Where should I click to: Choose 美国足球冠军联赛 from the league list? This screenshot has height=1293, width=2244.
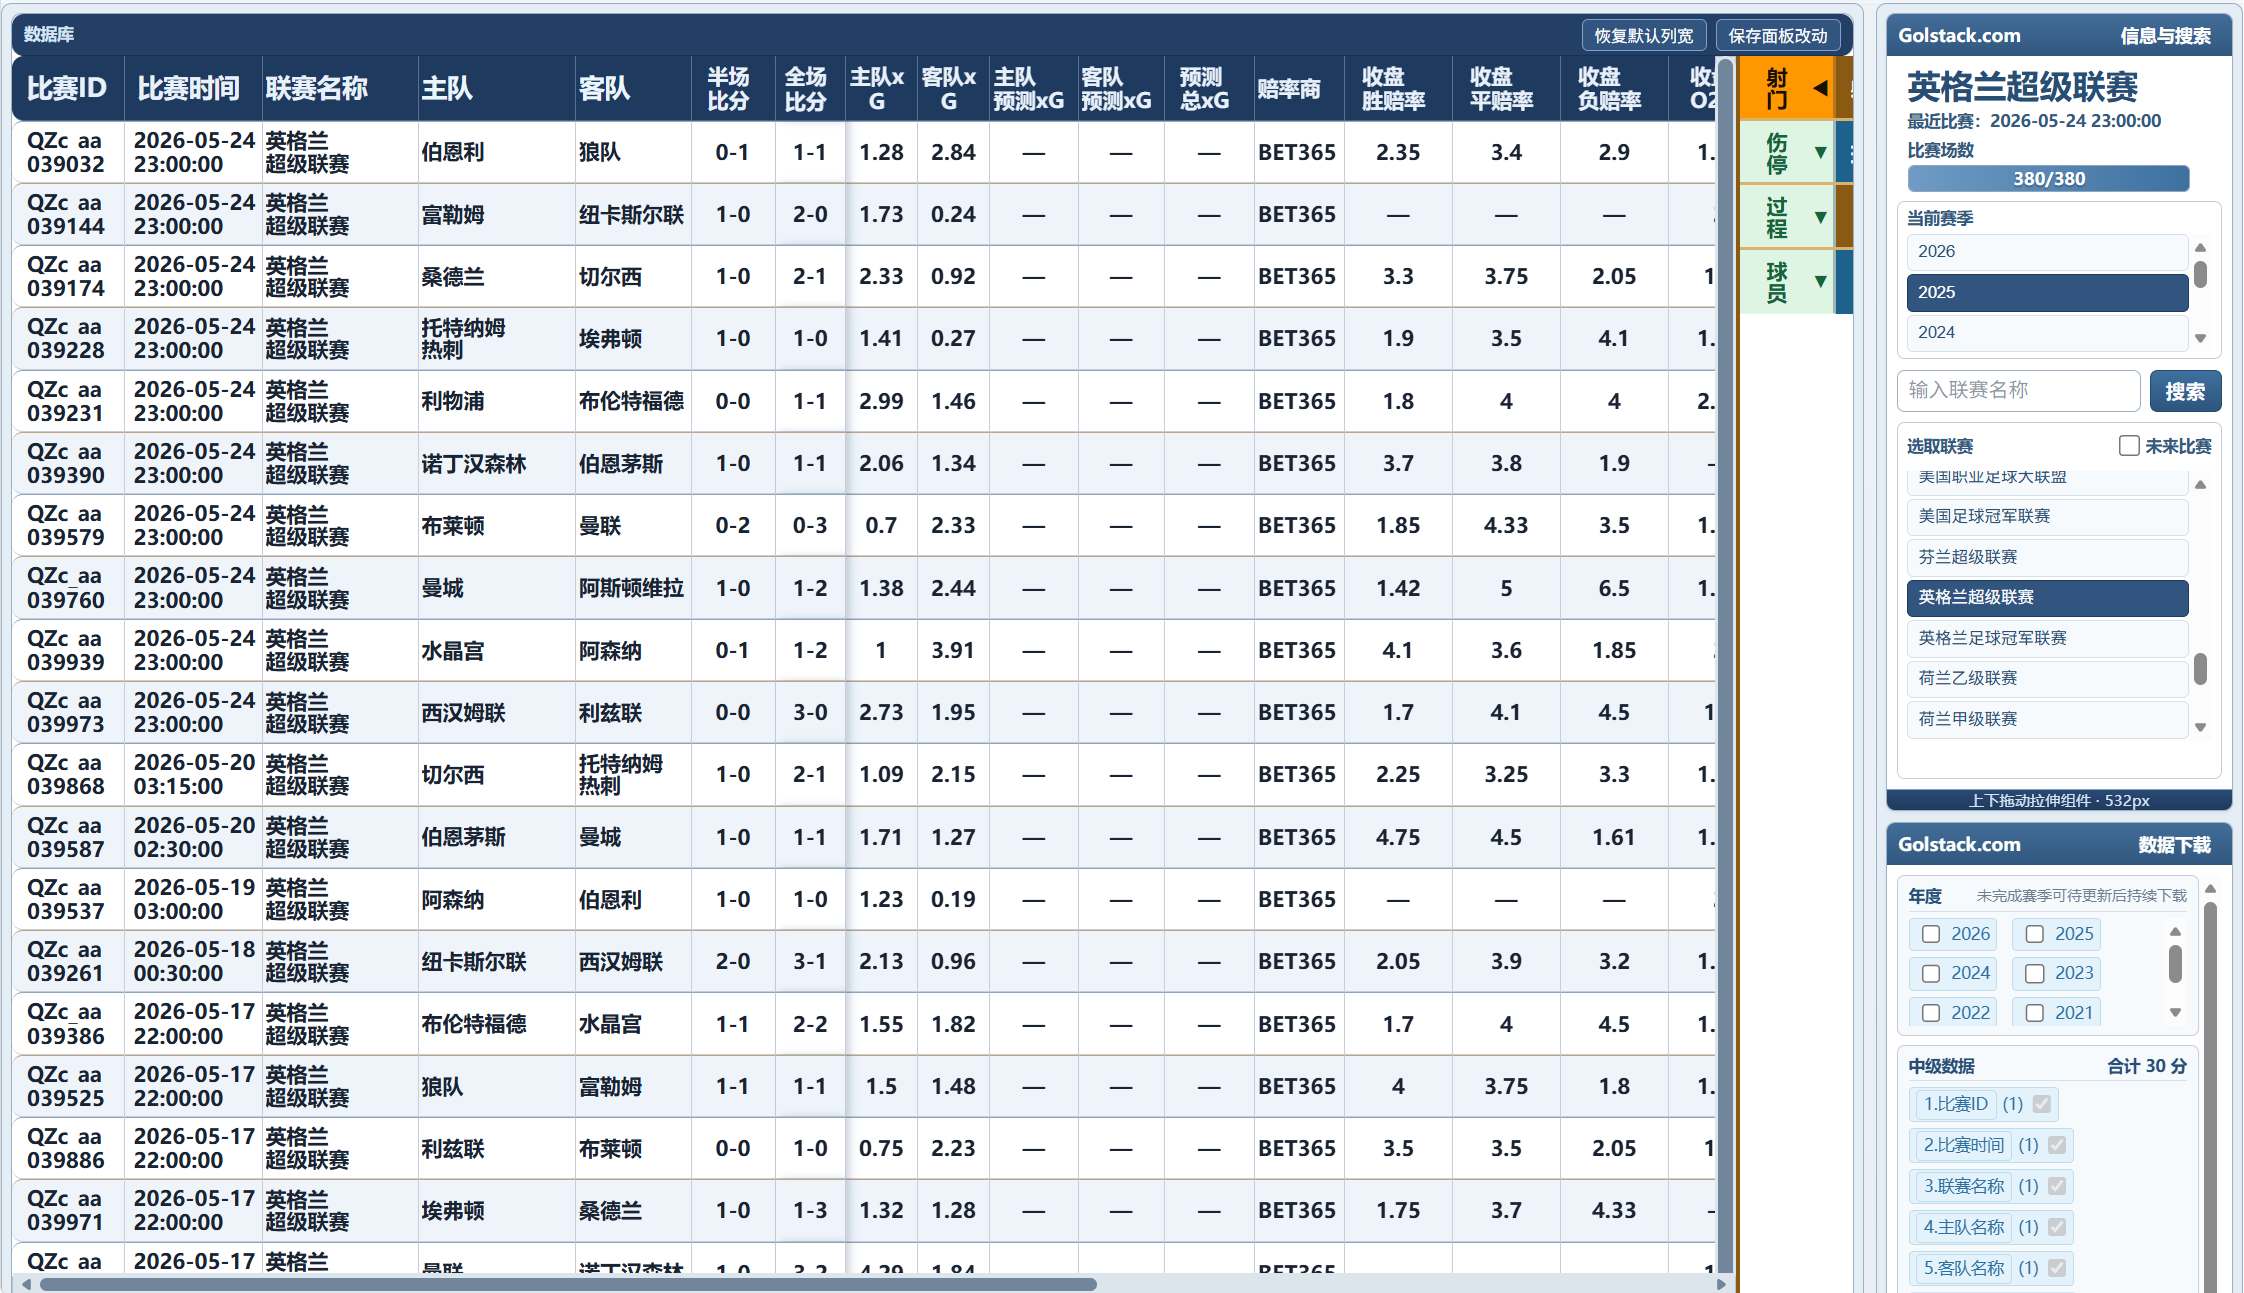pos(2047,516)
